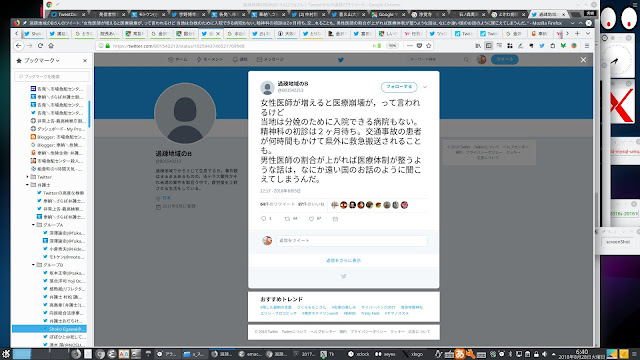The width and height of the screenshot is (640, 360).
Task: Go back with Firefox's back arrow
Action: coord(19,46)
